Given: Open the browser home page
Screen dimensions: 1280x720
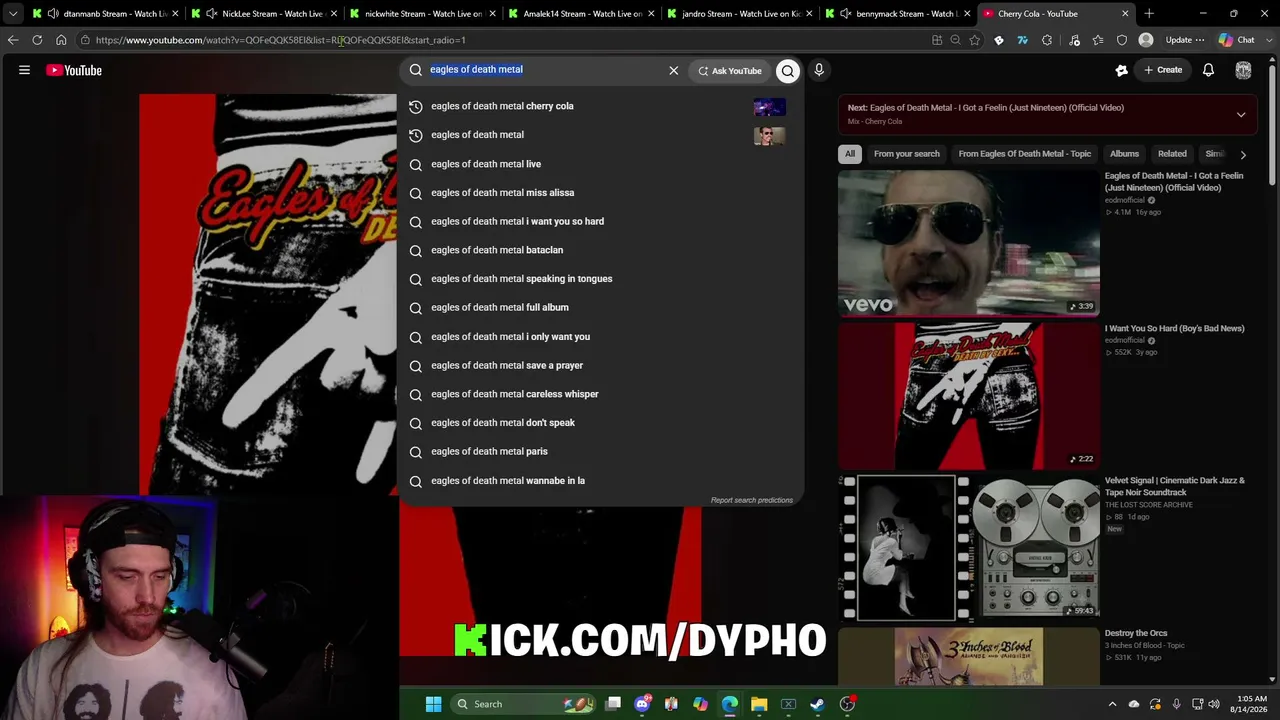Looking at the screenshot, I should 61,40.
